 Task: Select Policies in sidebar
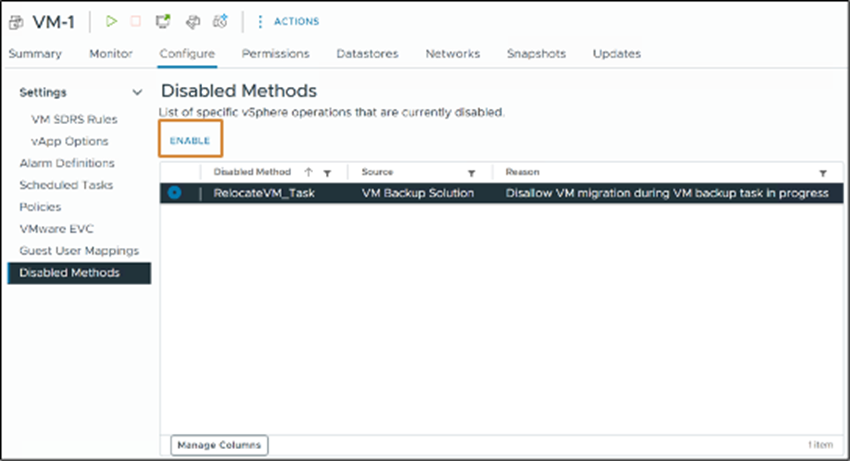click(x=40, y=207)
